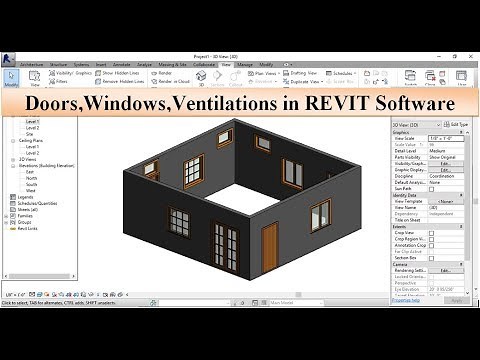The image size is (480, 360).
Task: Open the 3D View type selector dropdown
Action: click(x=417, y=125)
